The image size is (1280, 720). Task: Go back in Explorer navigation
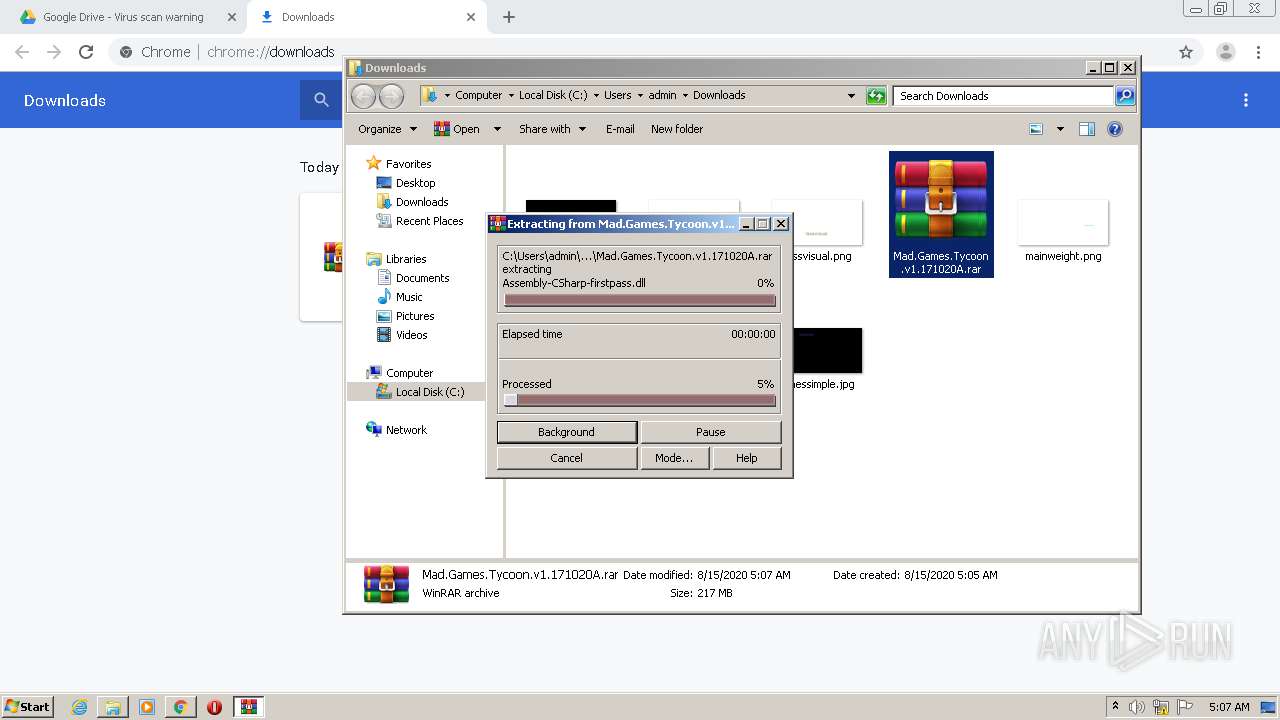pyautogui.click(x=363, y=96)
